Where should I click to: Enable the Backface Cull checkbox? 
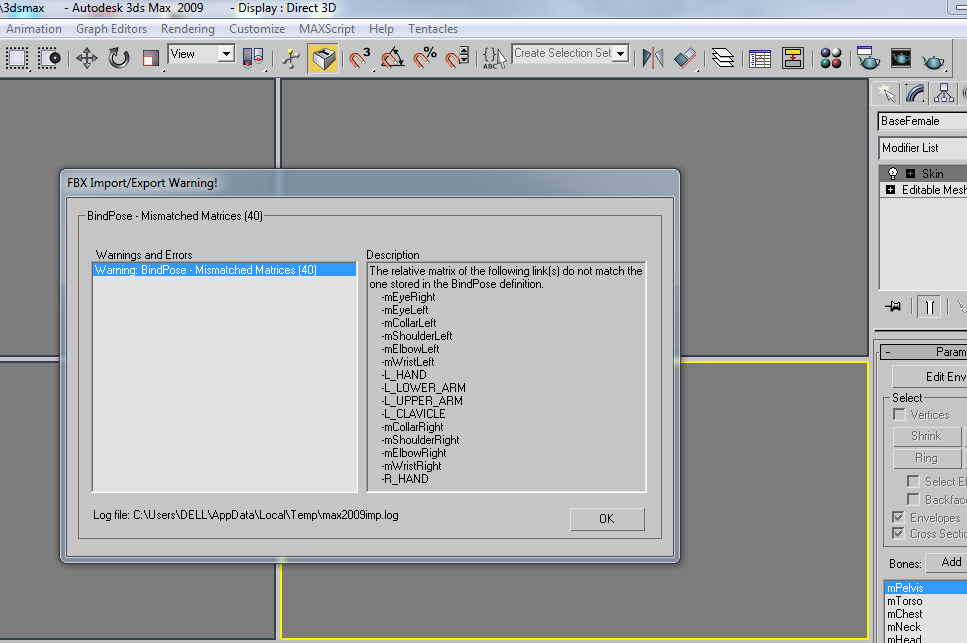(x=913, y=499)
